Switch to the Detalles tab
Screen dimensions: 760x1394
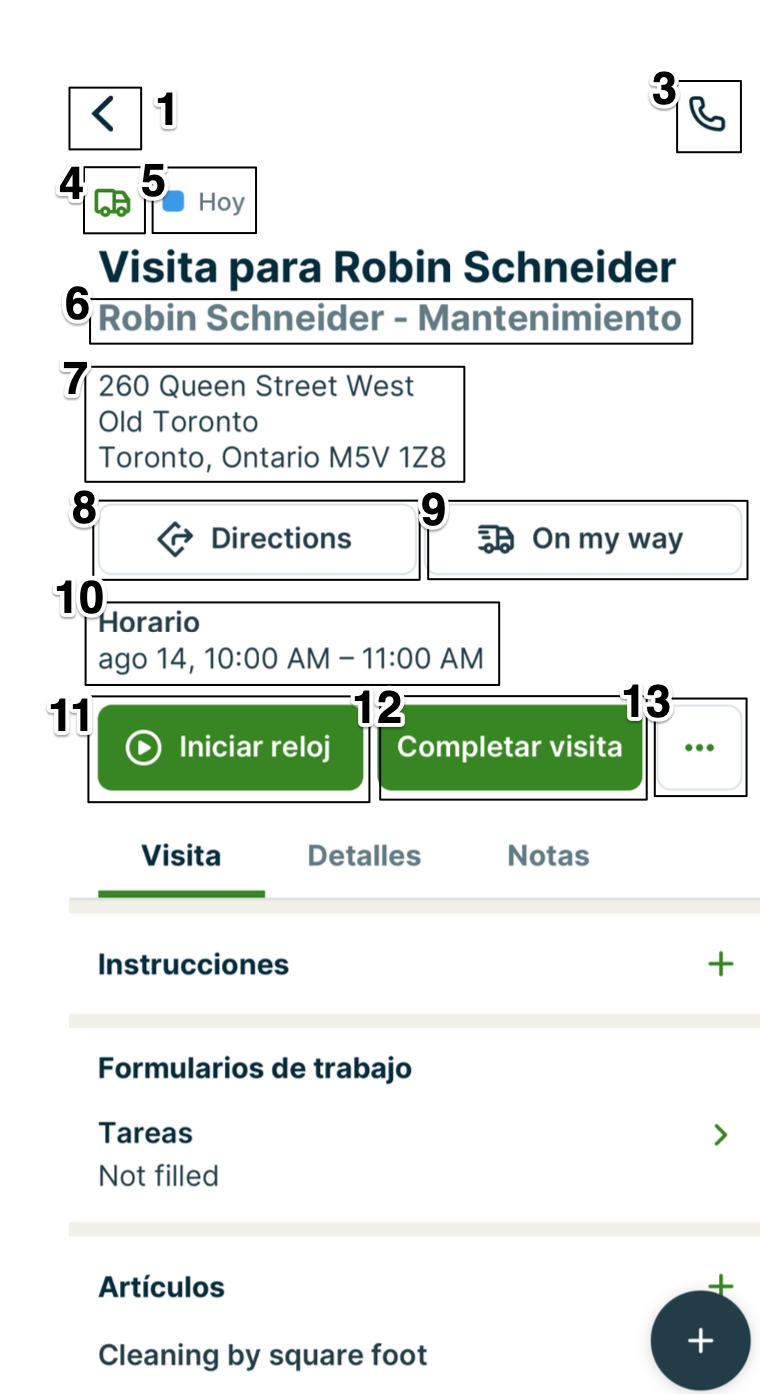[x=364, y=856]
